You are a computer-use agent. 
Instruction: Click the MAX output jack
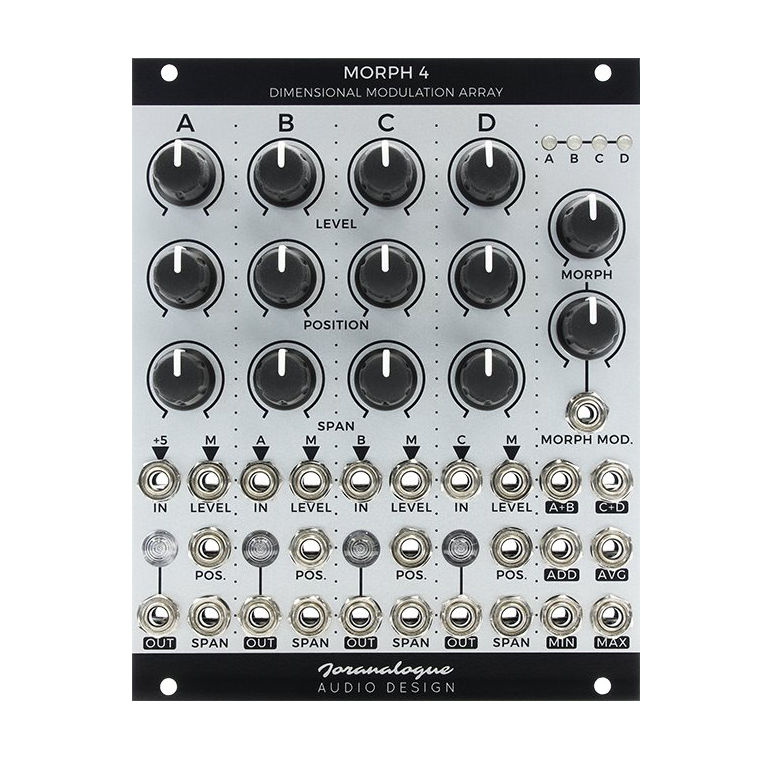611,615
